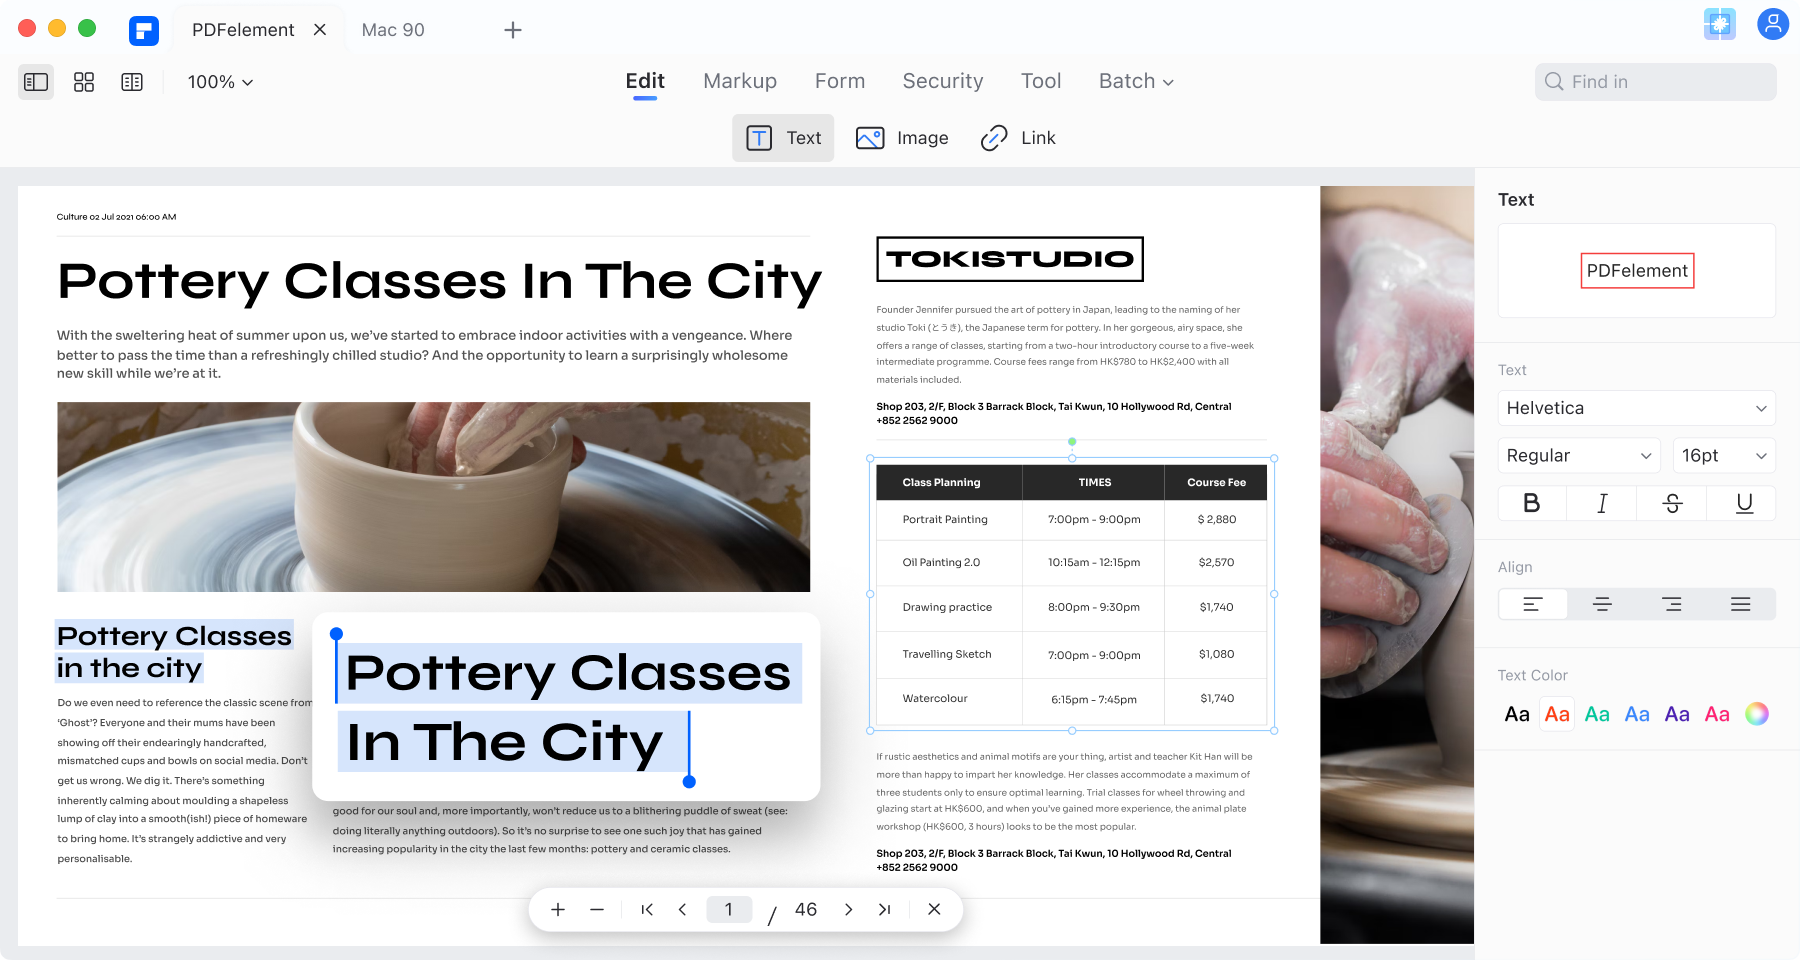Open the page grid view

84,82
